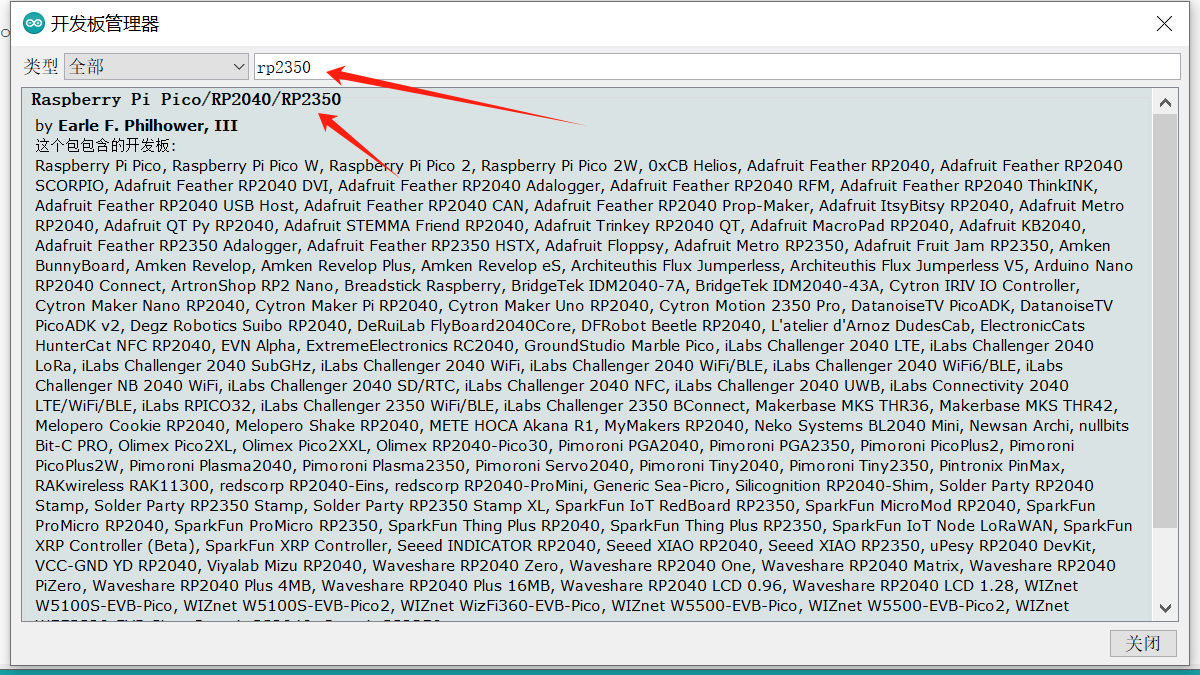This screenshot has width=1200, height=675.
Task: Click 'Makerbase MKS THR36' text
Action: click(x=842, y=406)
